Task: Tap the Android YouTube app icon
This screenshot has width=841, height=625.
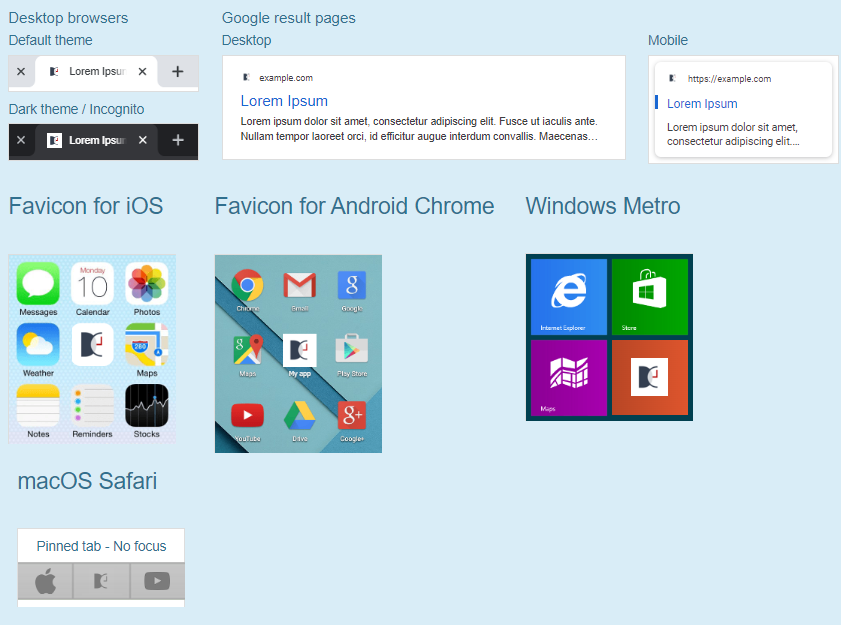Action: [x=247, y=415]
